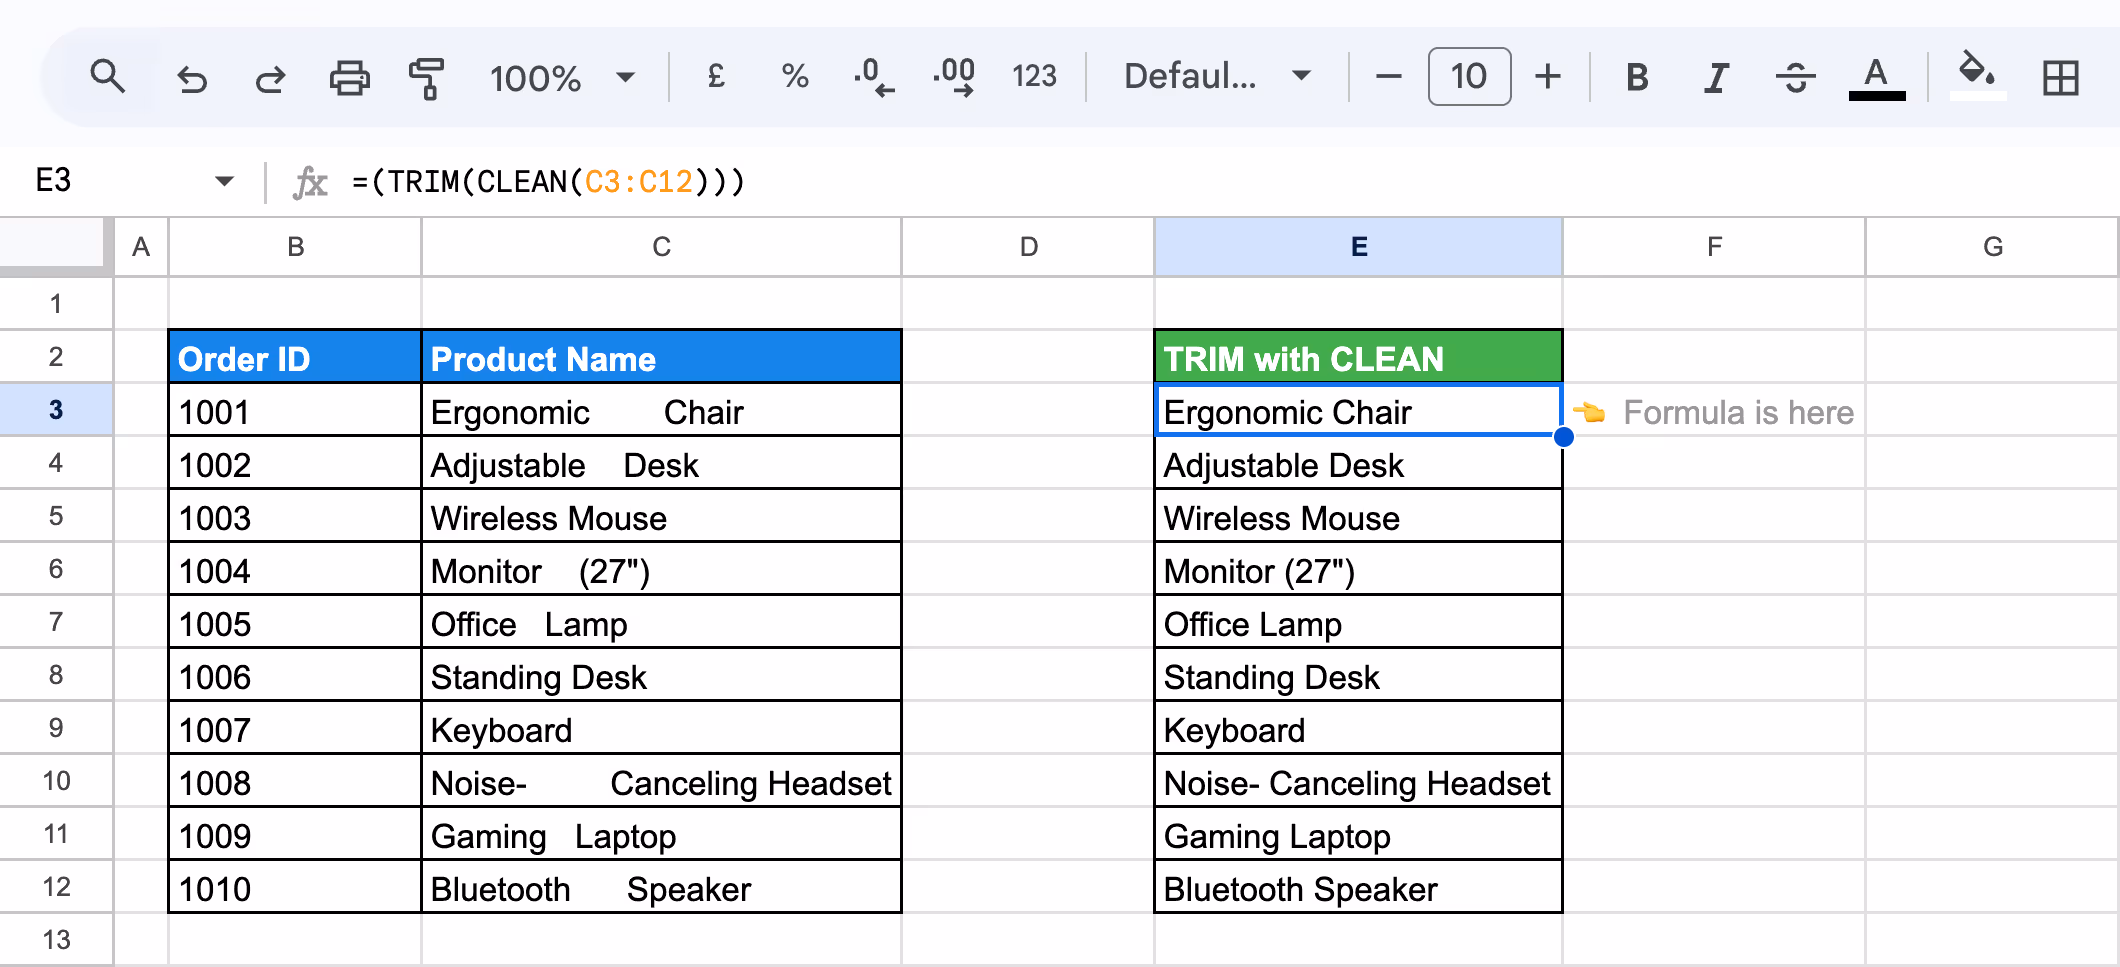2120x967 pixels.
Task: Click cell with order 1004
Action: (x=295, y=569)
